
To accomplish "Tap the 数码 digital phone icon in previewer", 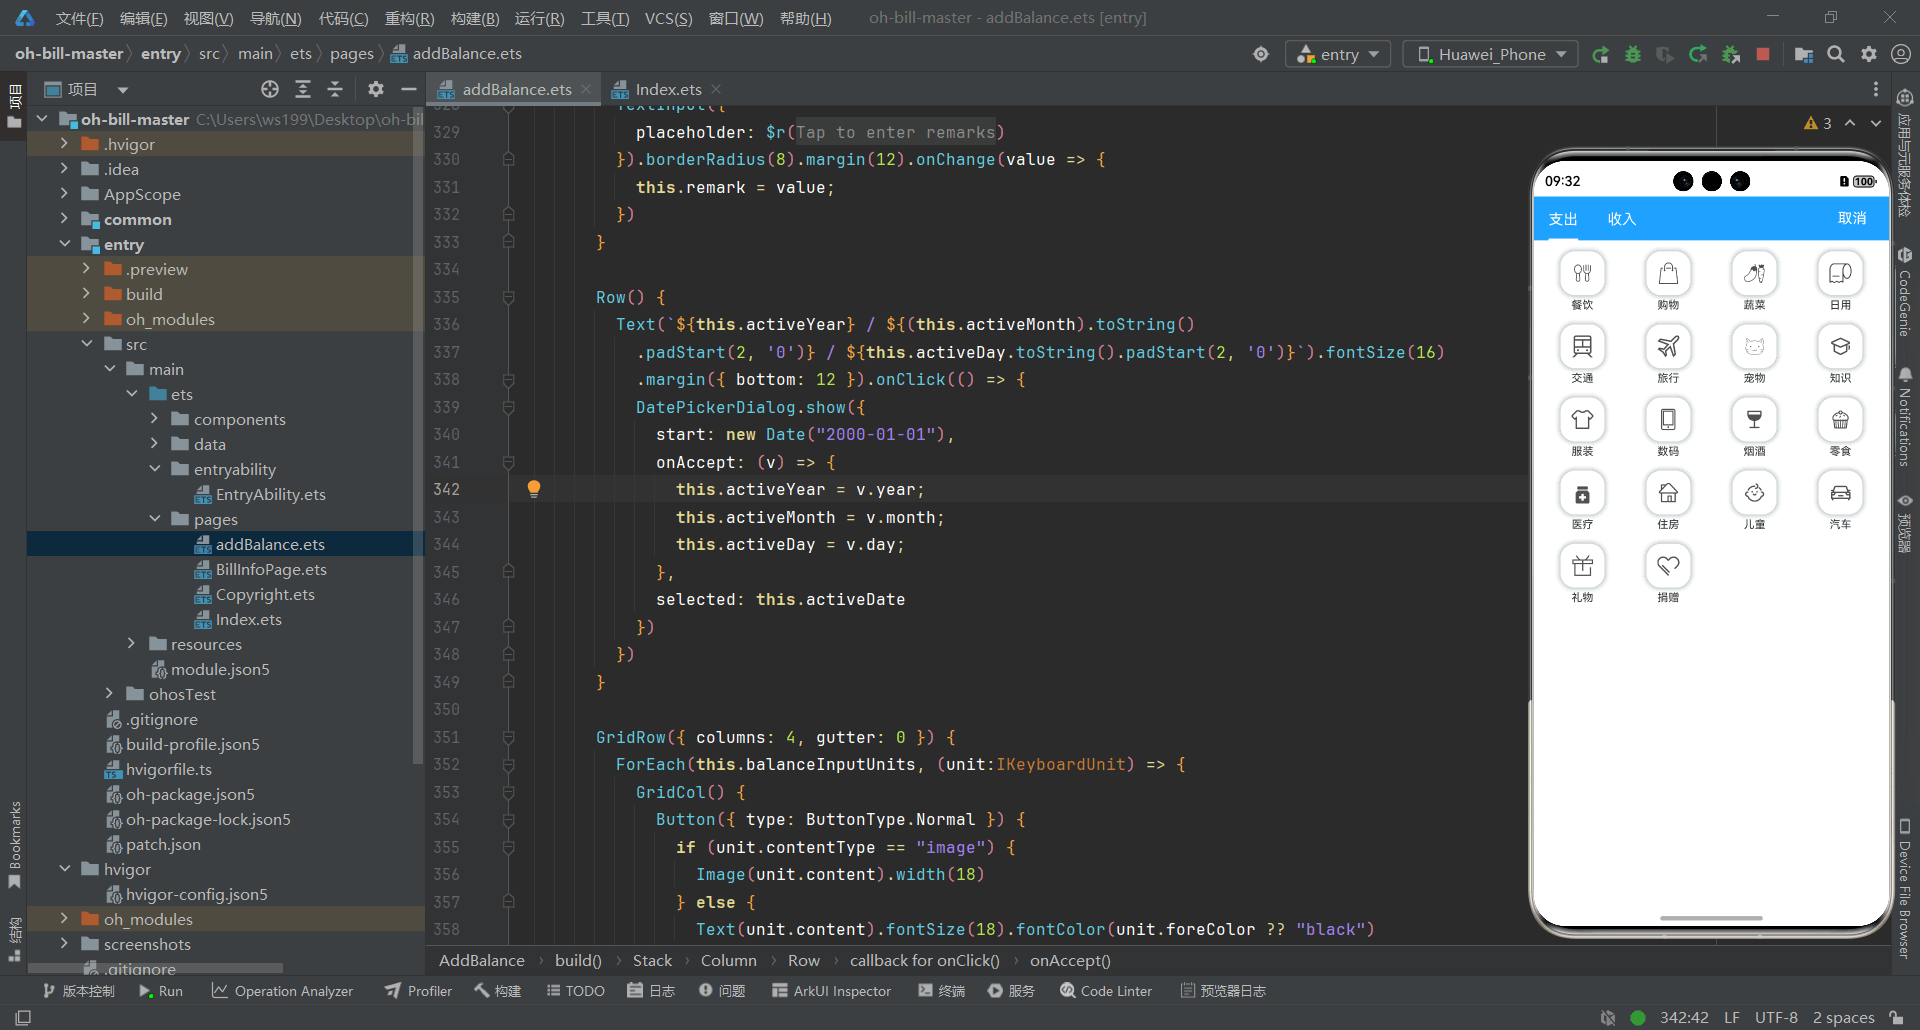I will (1668, 419).
